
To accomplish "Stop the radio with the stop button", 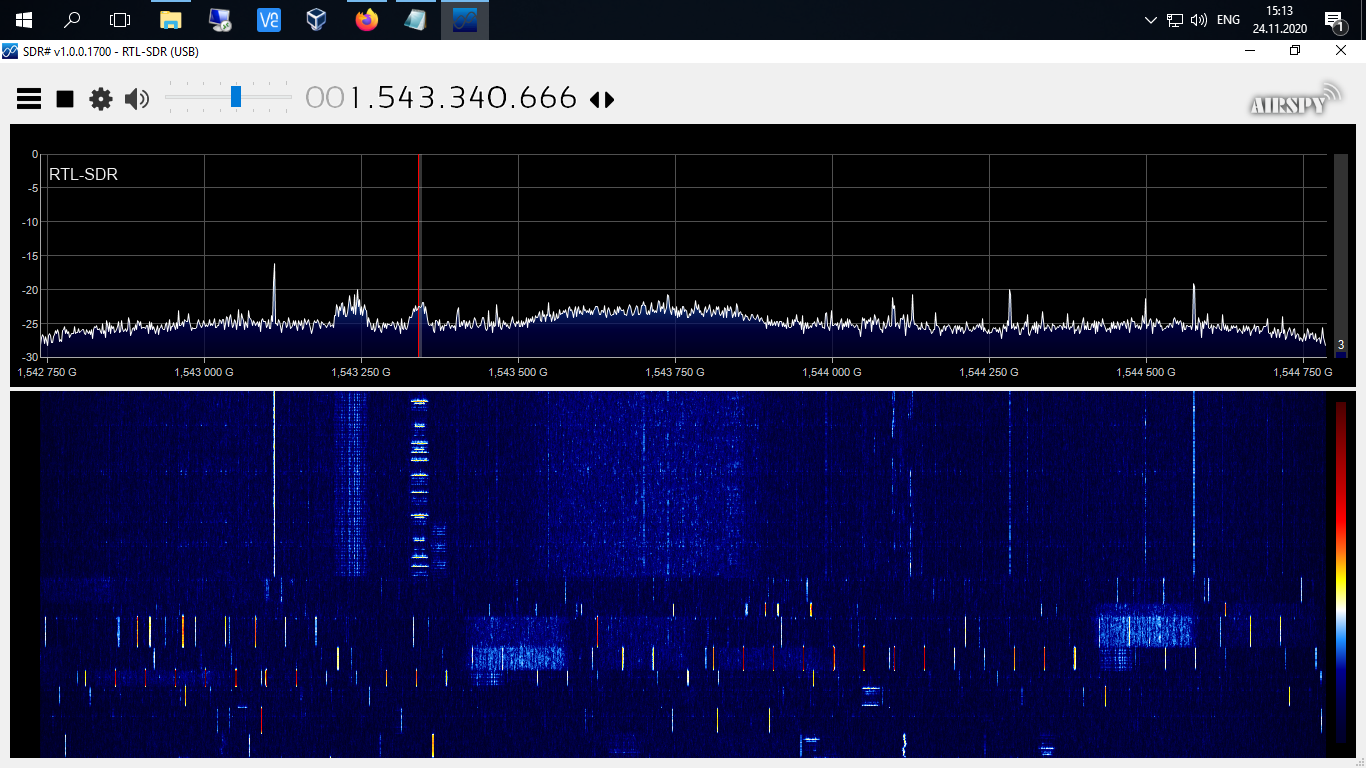I will 65,98.
